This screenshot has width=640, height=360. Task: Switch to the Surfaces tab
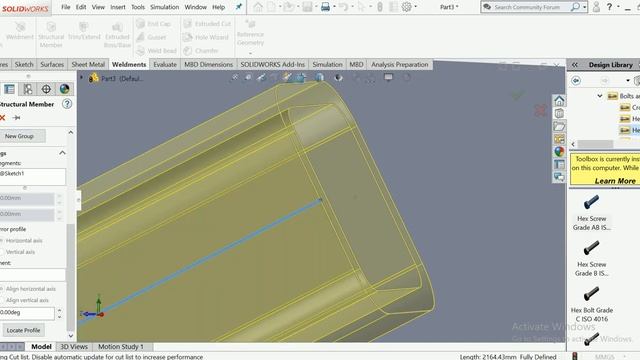pos(52,64)
